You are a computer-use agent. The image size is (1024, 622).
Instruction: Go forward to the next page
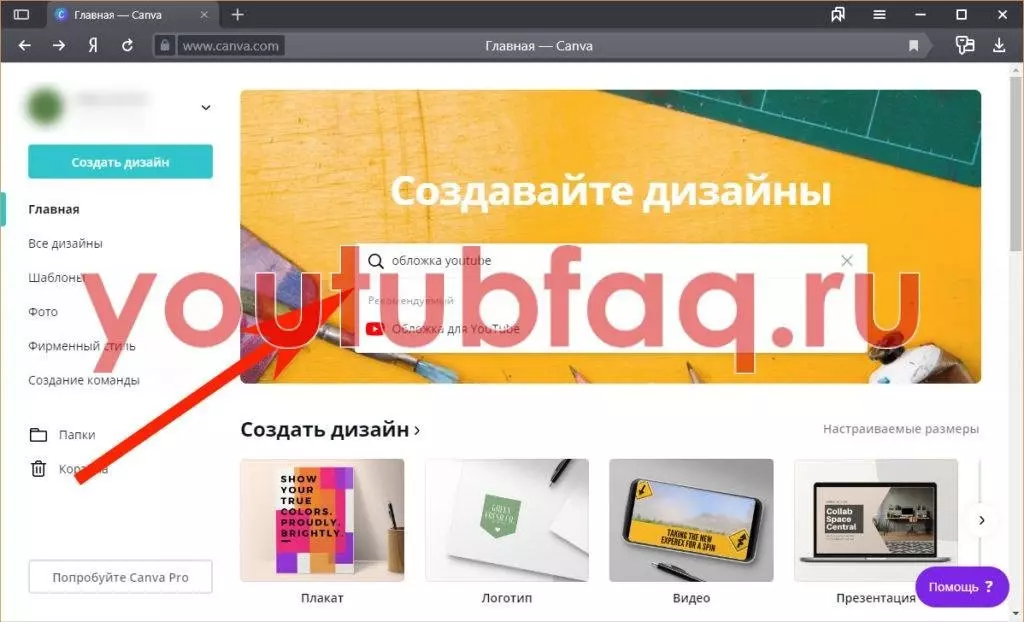click(59, 45)
